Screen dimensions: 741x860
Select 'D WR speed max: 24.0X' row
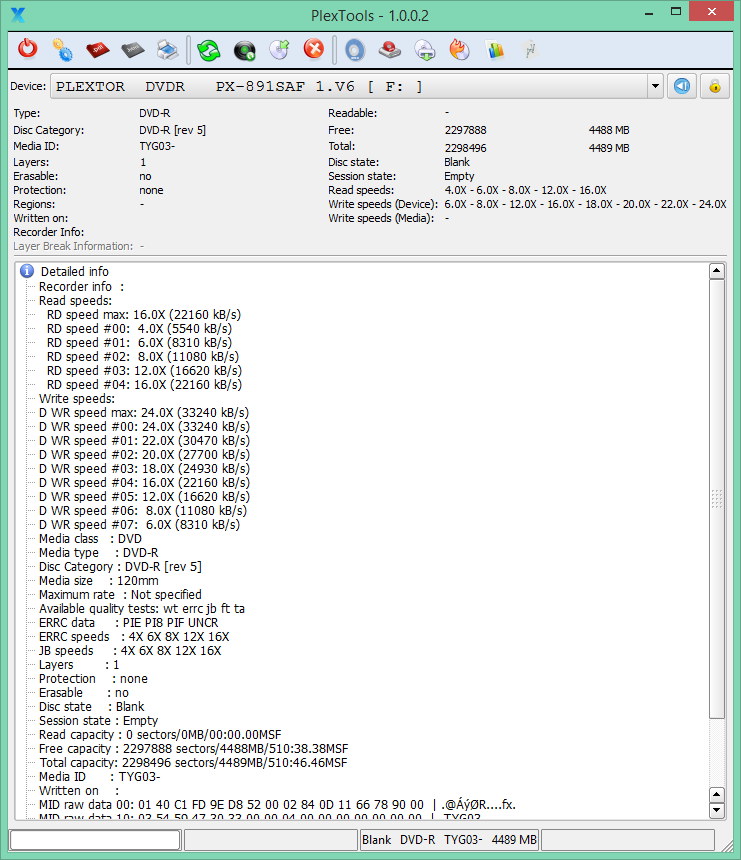pyautogui.click(x=144, y=412)
